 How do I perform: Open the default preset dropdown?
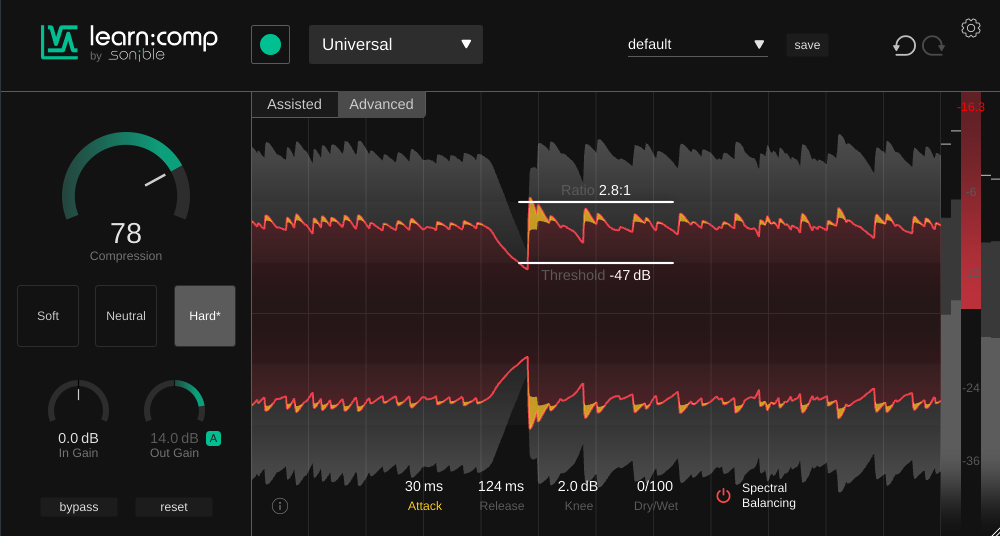(697, 45)
